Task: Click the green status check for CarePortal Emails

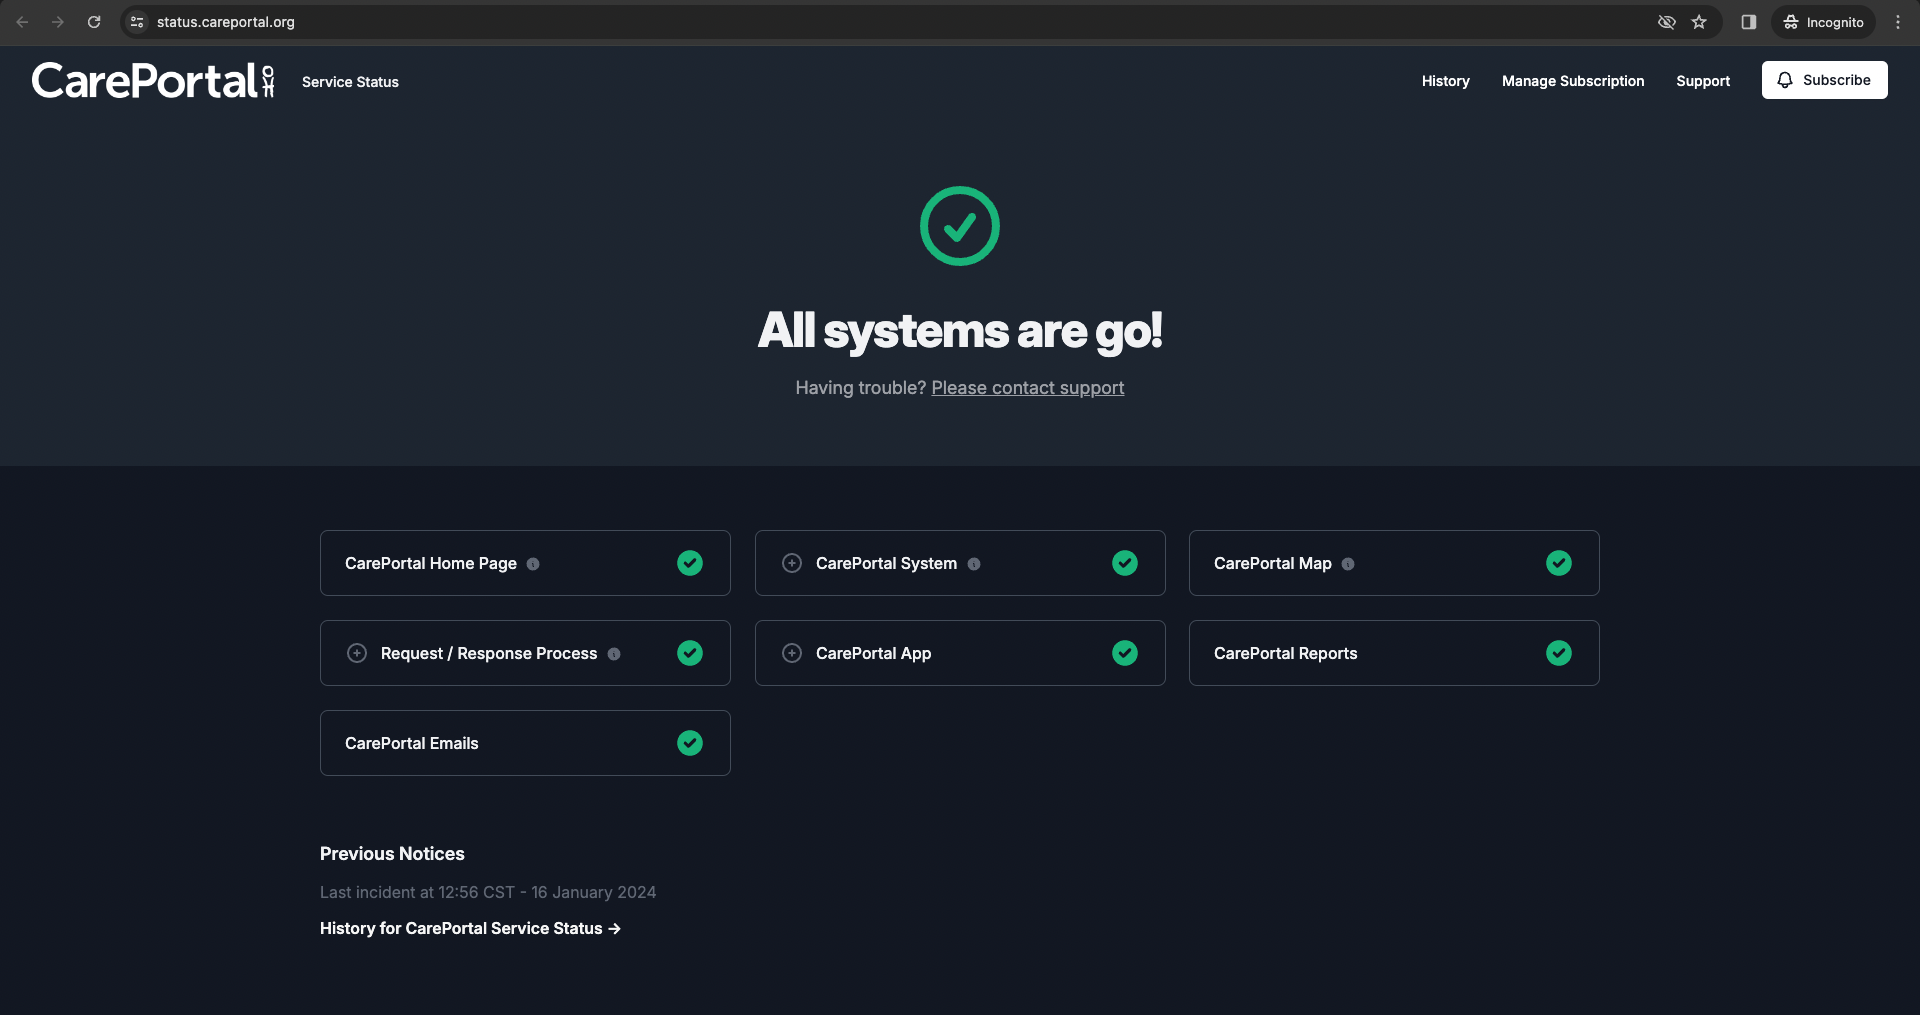Action: tap(690, 743)
